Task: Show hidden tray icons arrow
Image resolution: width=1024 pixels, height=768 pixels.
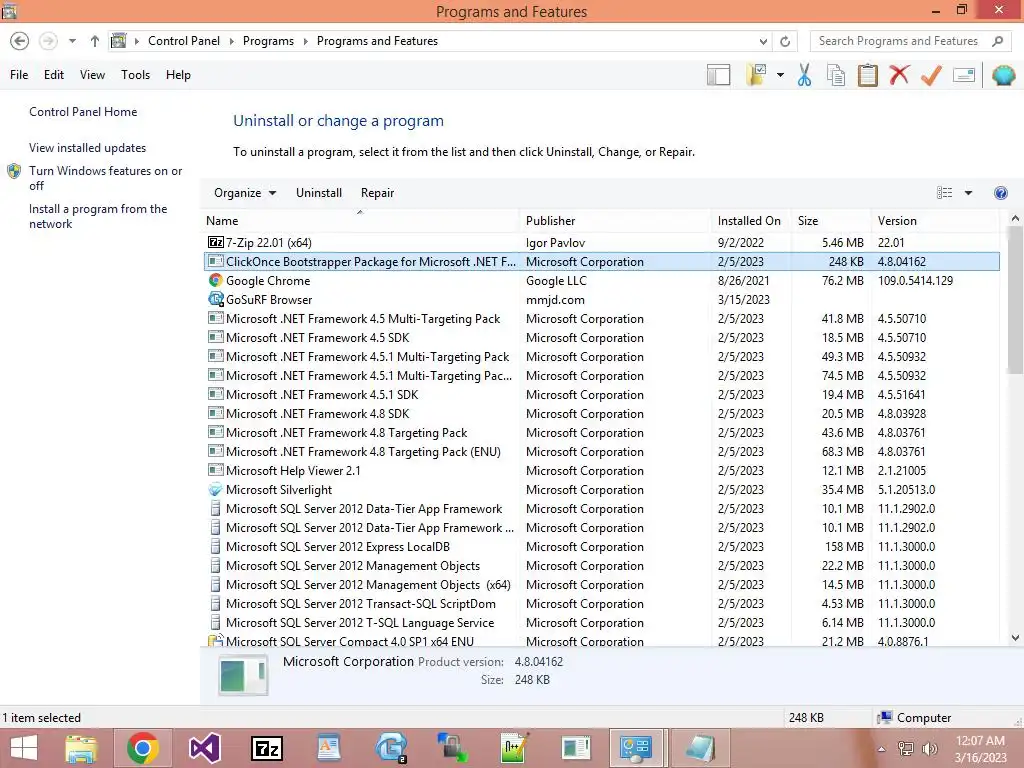Action: pos(882,749)
